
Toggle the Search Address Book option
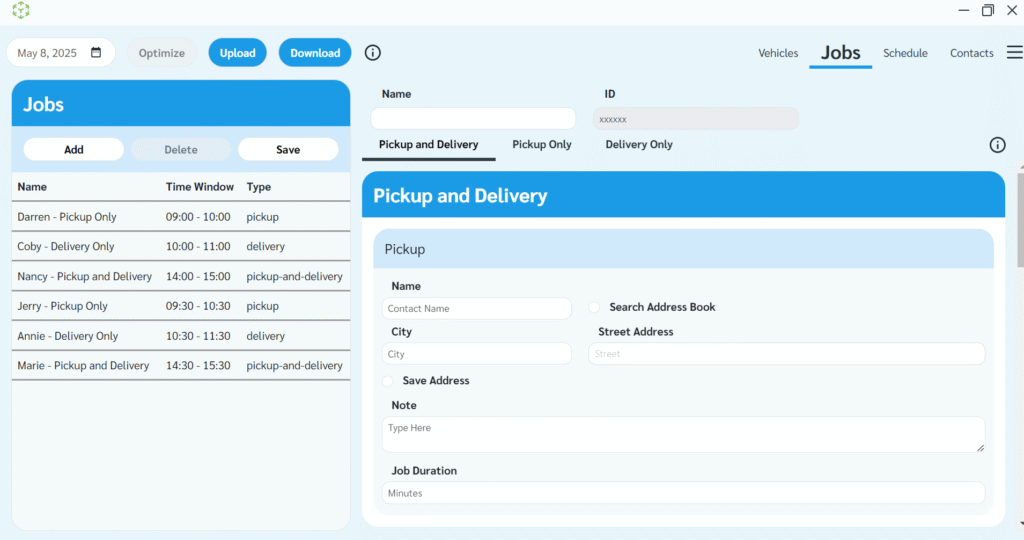[594, 308]
